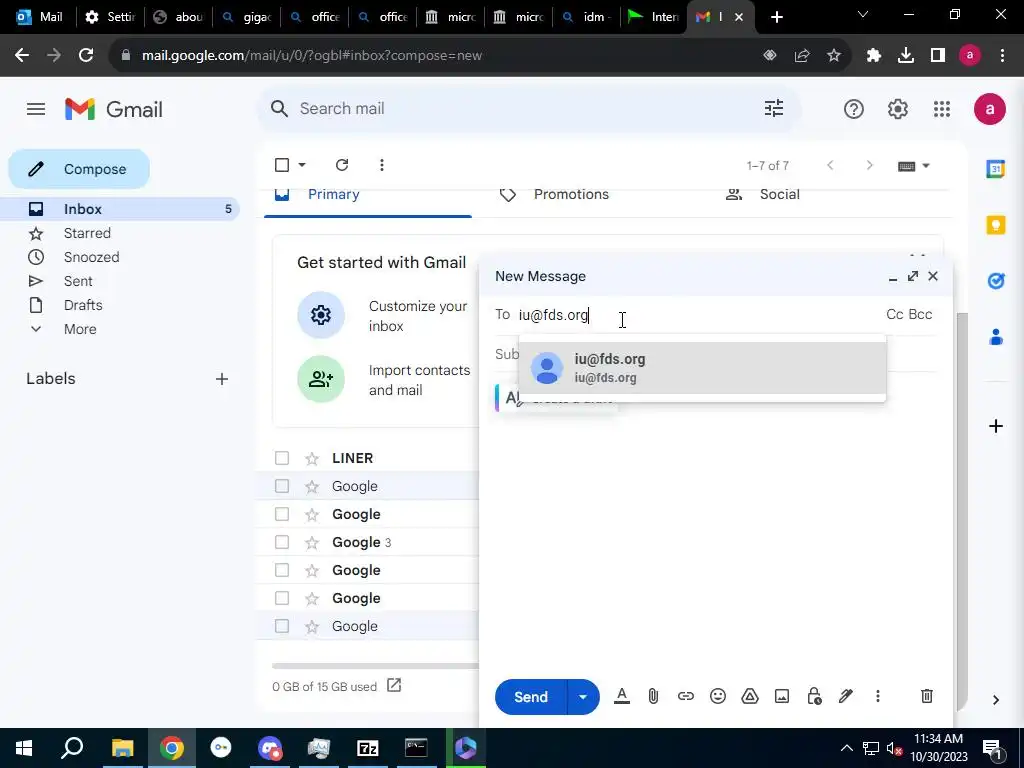The height and width of the screenshot is (768, 1024).
Task: Open Google Calendar side panel
Action: [995, 169]
